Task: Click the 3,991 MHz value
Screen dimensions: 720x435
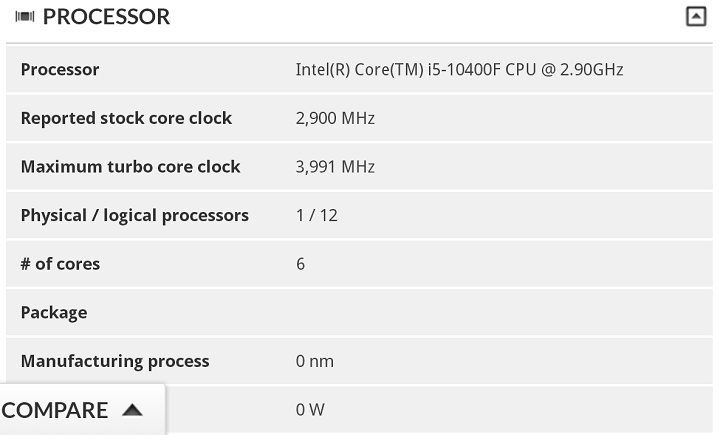Action: coord(335,167)
